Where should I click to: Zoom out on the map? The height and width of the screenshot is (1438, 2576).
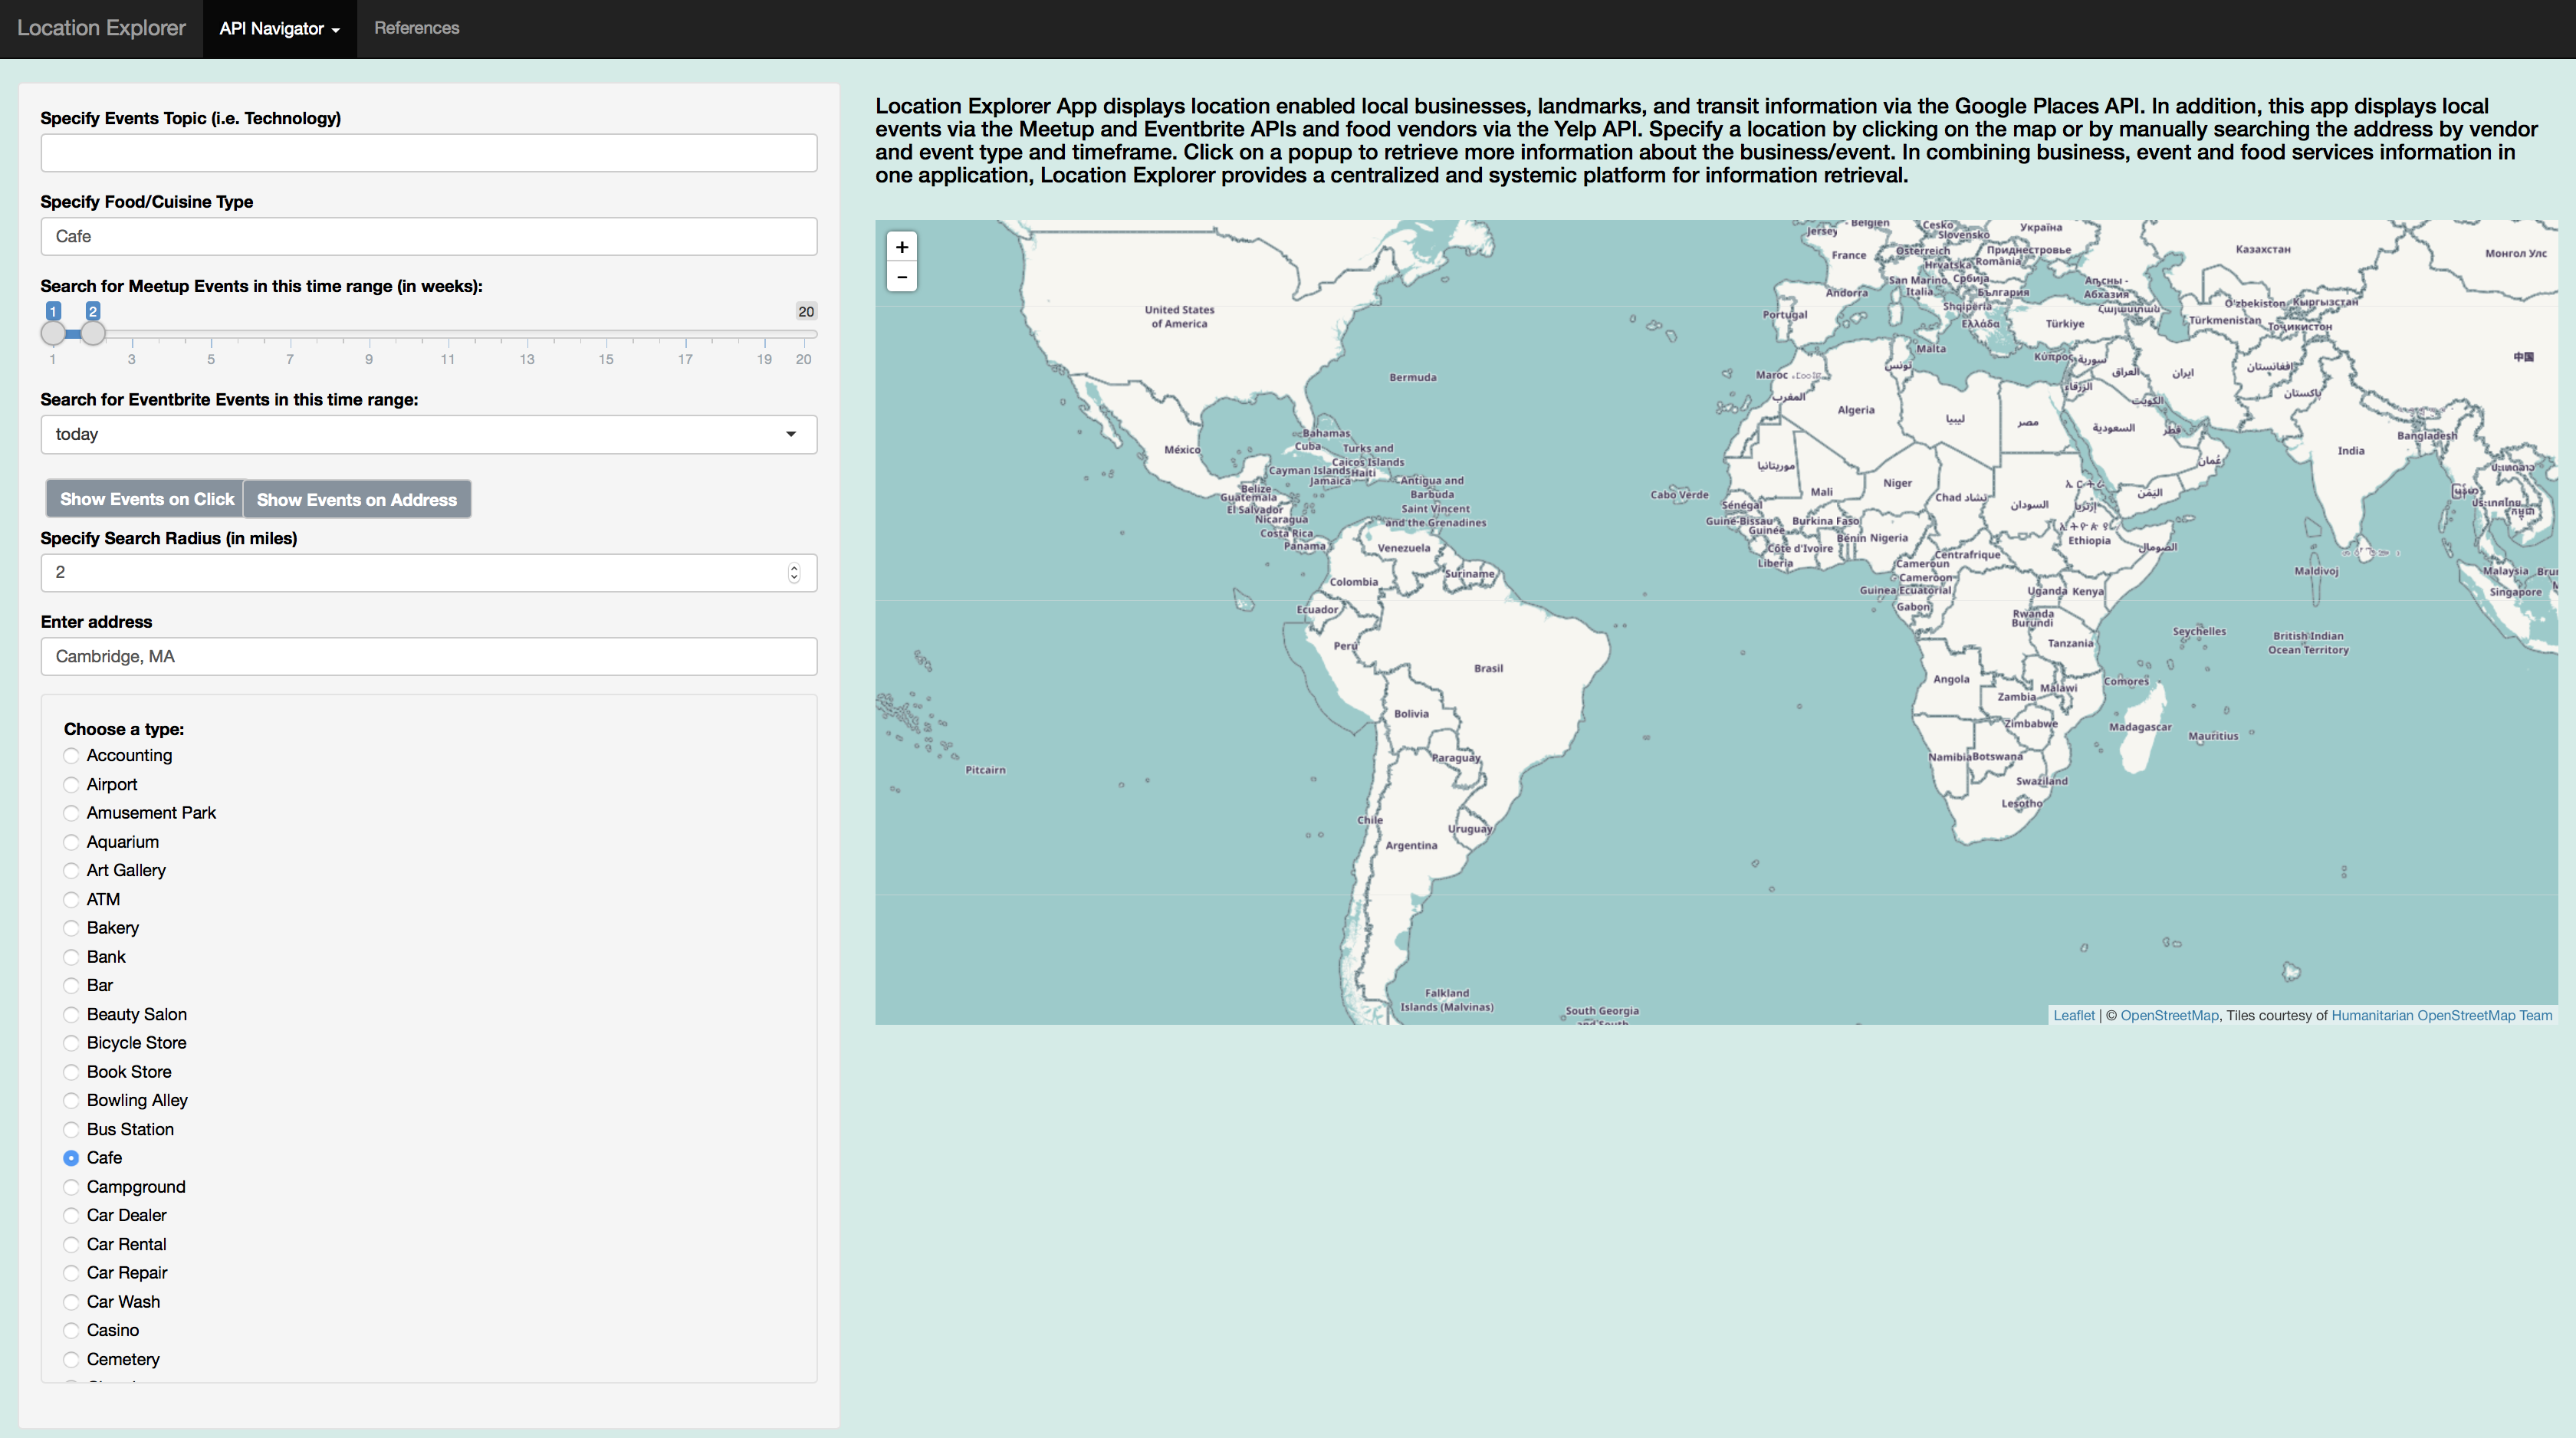(x=902, y=277)
